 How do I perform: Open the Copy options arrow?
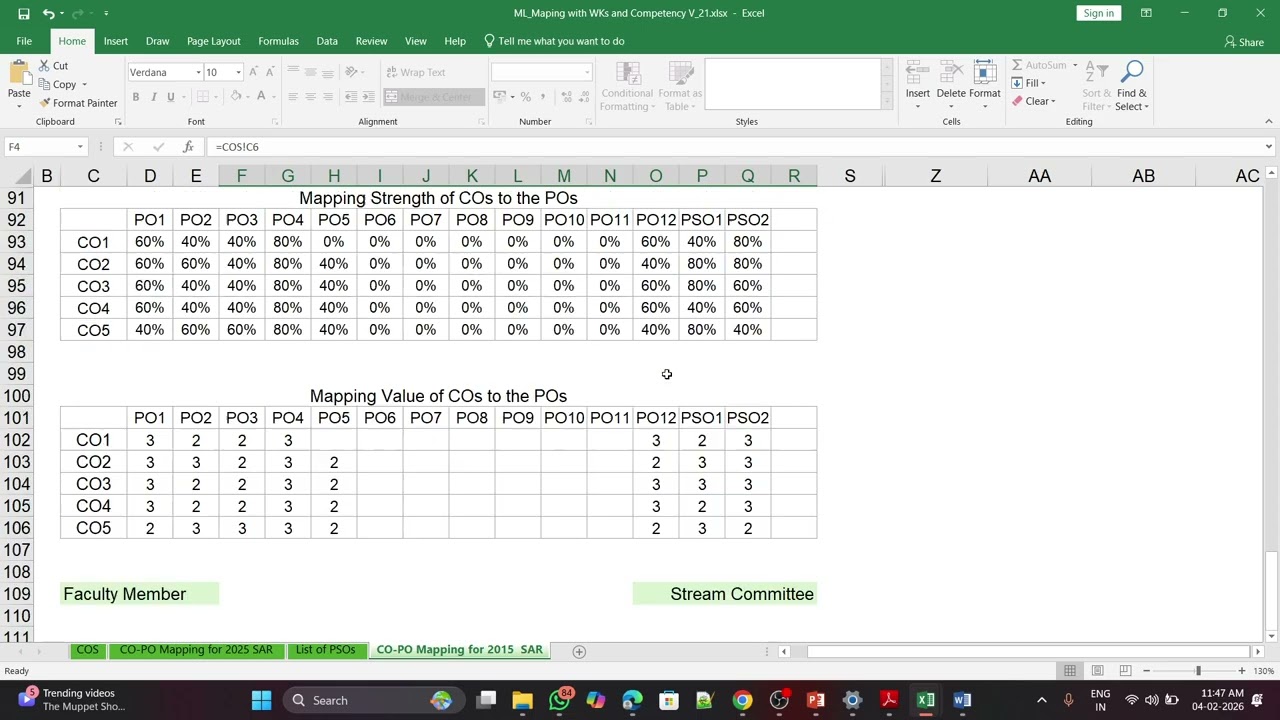[84, 85]
